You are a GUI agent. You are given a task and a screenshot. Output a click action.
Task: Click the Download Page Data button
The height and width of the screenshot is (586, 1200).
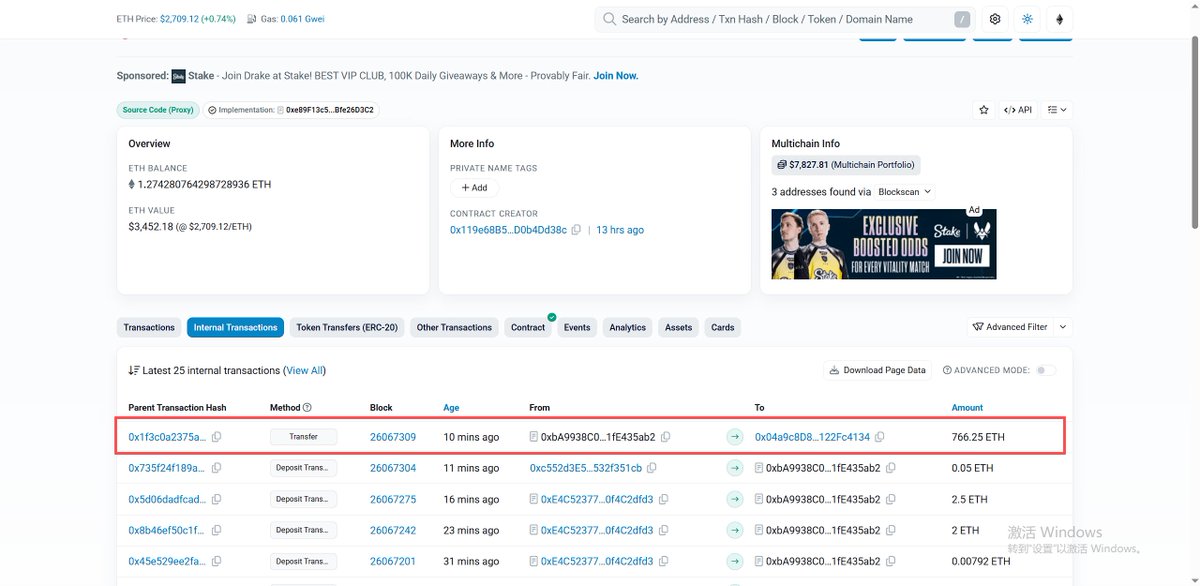pos(879,370)
